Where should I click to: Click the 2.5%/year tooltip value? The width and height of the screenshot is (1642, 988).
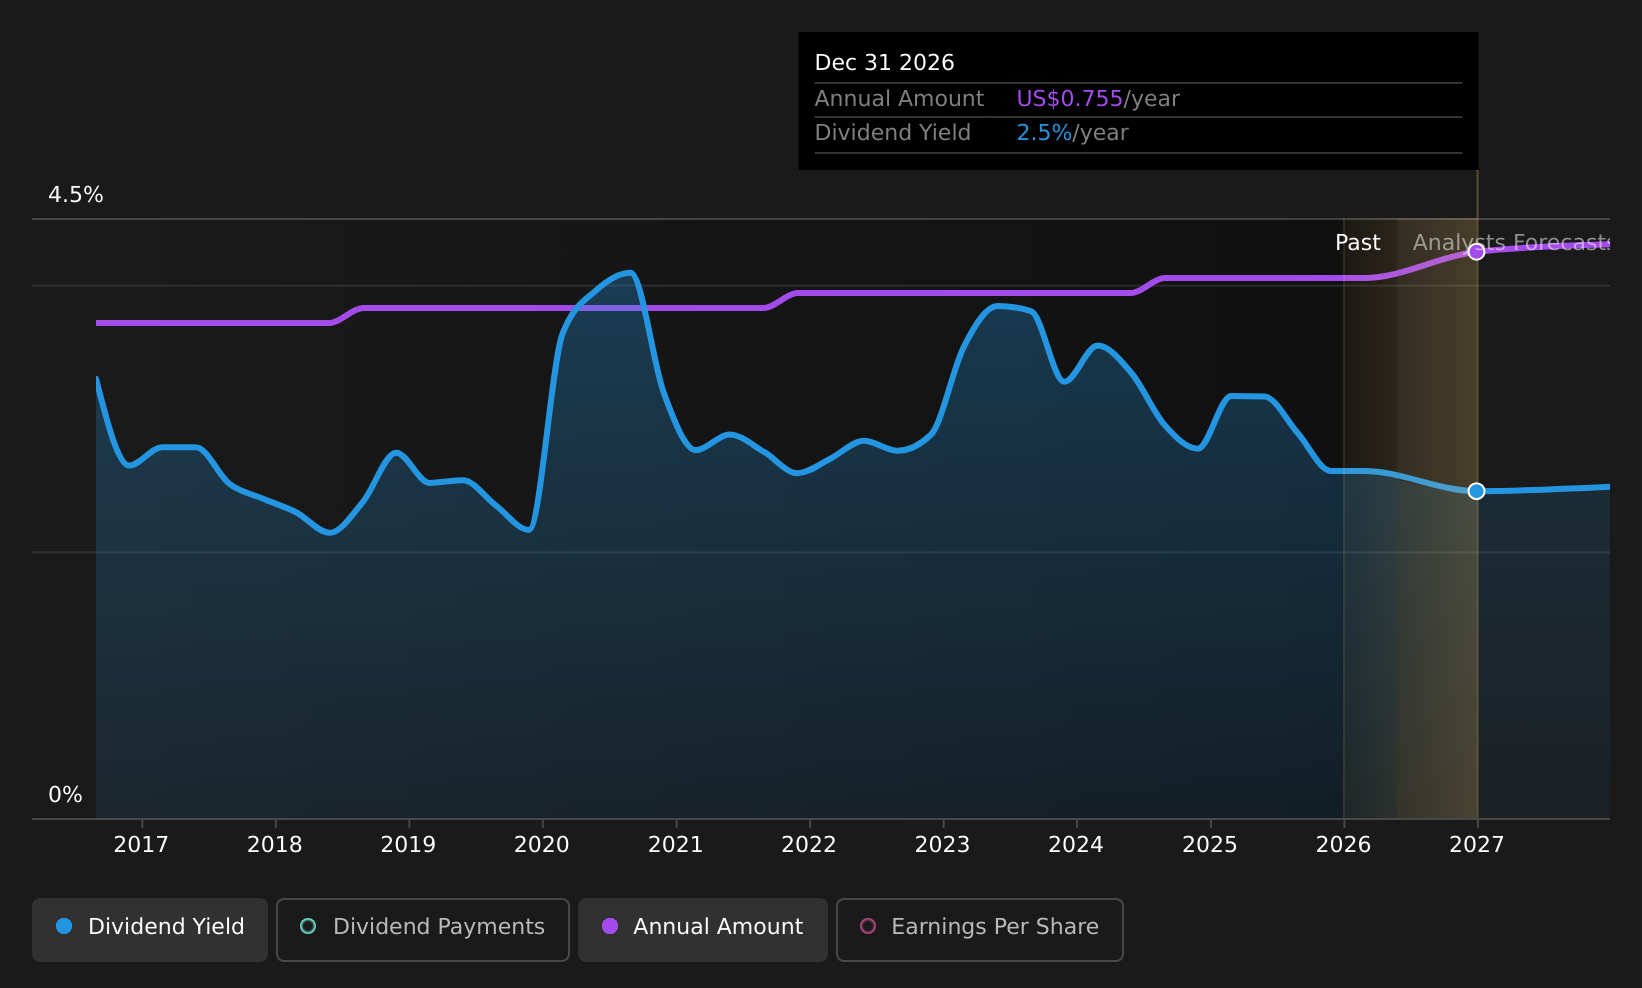1072,133
